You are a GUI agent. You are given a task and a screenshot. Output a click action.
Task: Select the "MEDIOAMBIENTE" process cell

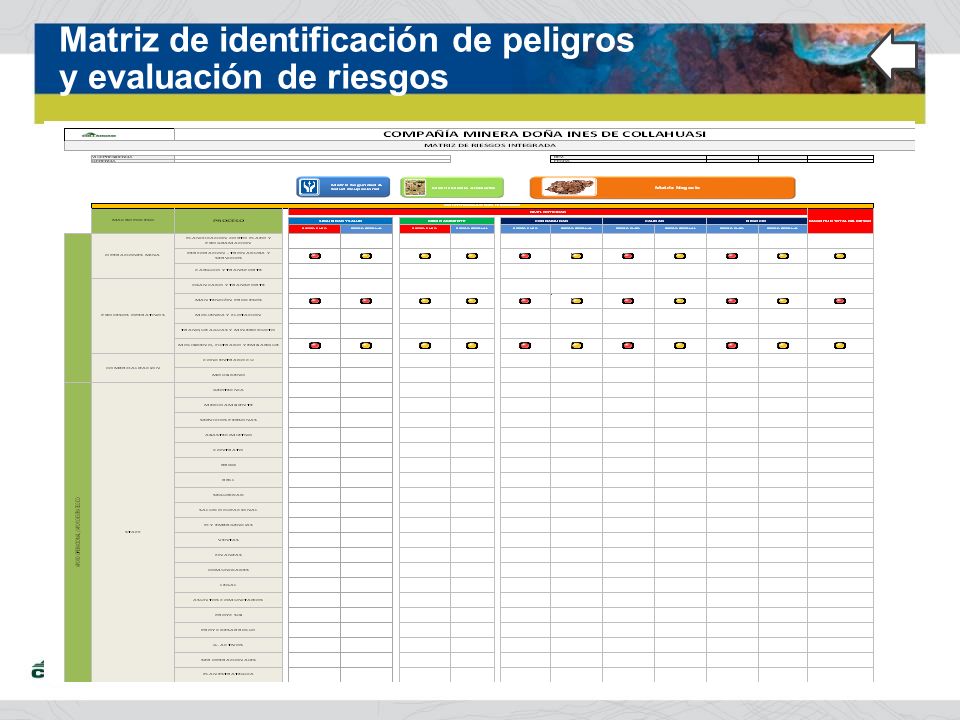pyautogui.click(x=228, y=405)
